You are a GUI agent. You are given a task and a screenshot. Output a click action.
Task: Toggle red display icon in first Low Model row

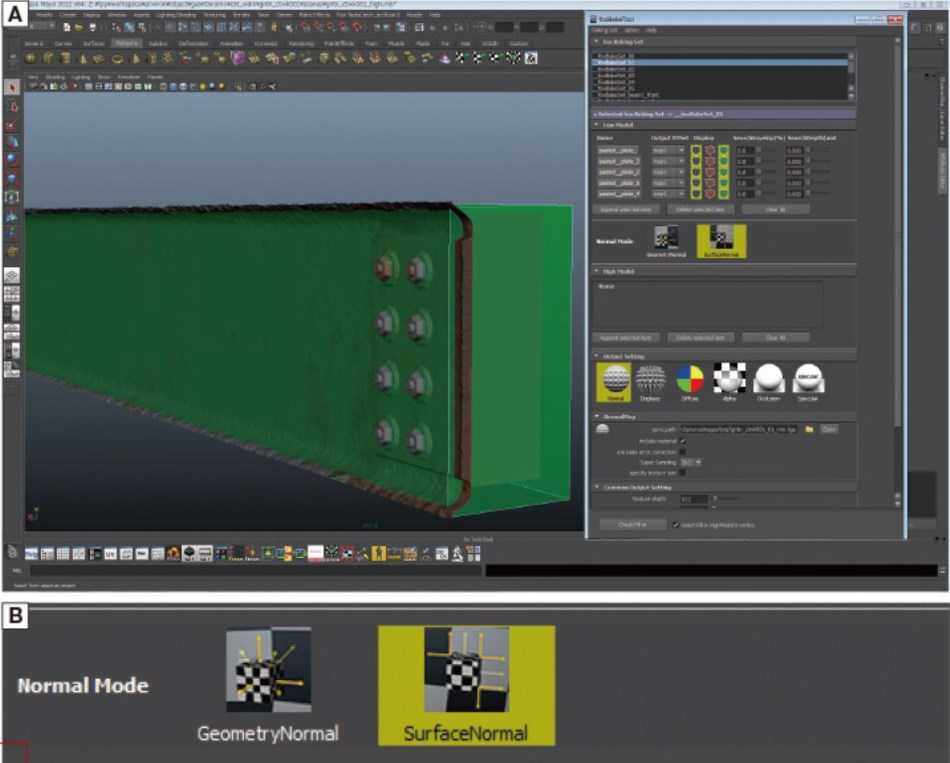click(x=709, y=150)
